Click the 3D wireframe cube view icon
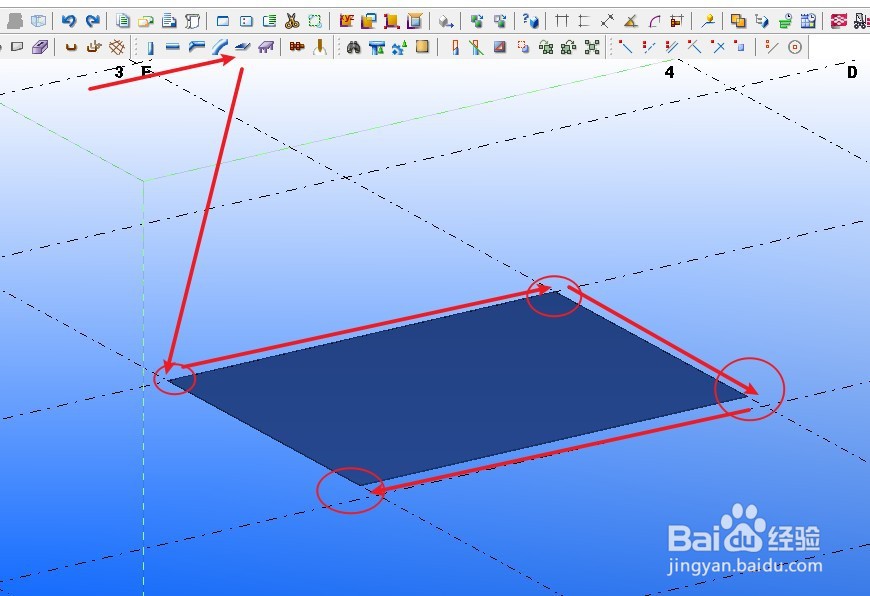 coord(38,21)
